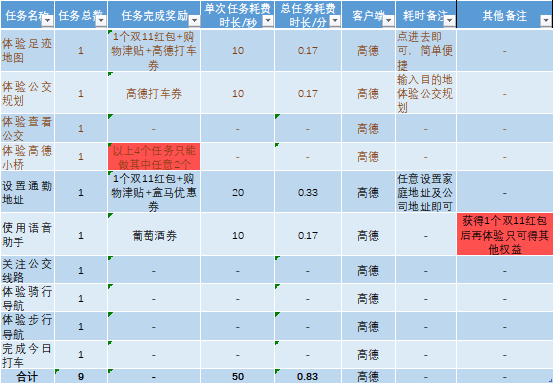The image size is (554, 384).
Task: Open the 任务完成奖励 column filter dropdown
Action: (194, 21)
